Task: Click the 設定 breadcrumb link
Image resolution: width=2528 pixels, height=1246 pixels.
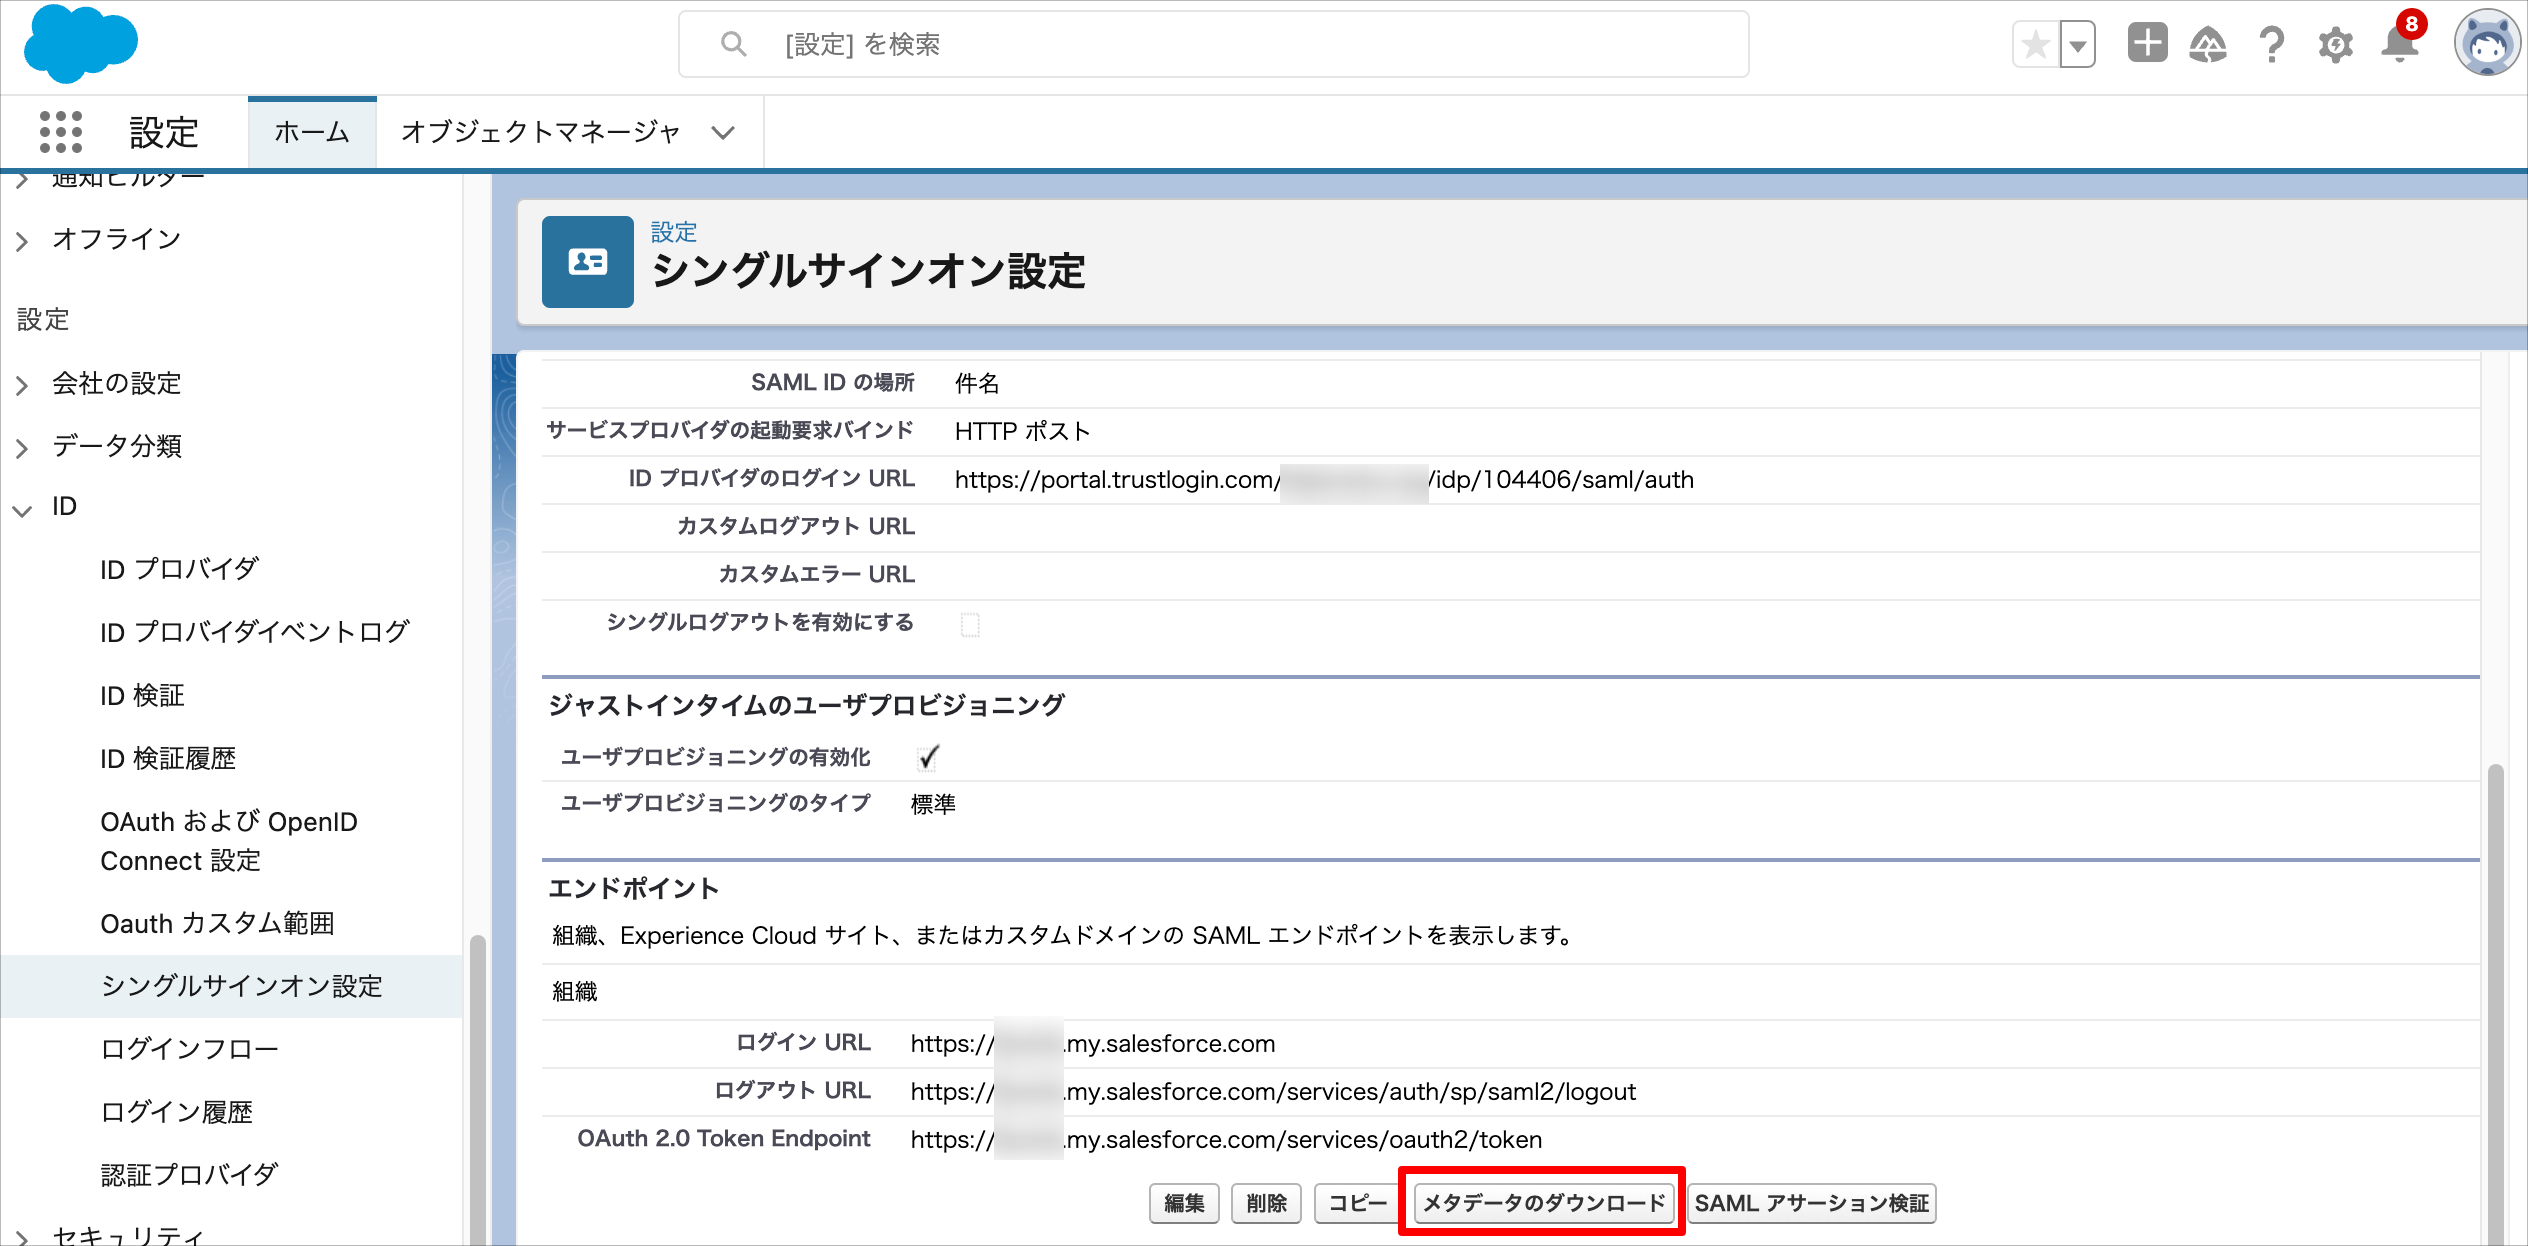Action: (674, 232)
